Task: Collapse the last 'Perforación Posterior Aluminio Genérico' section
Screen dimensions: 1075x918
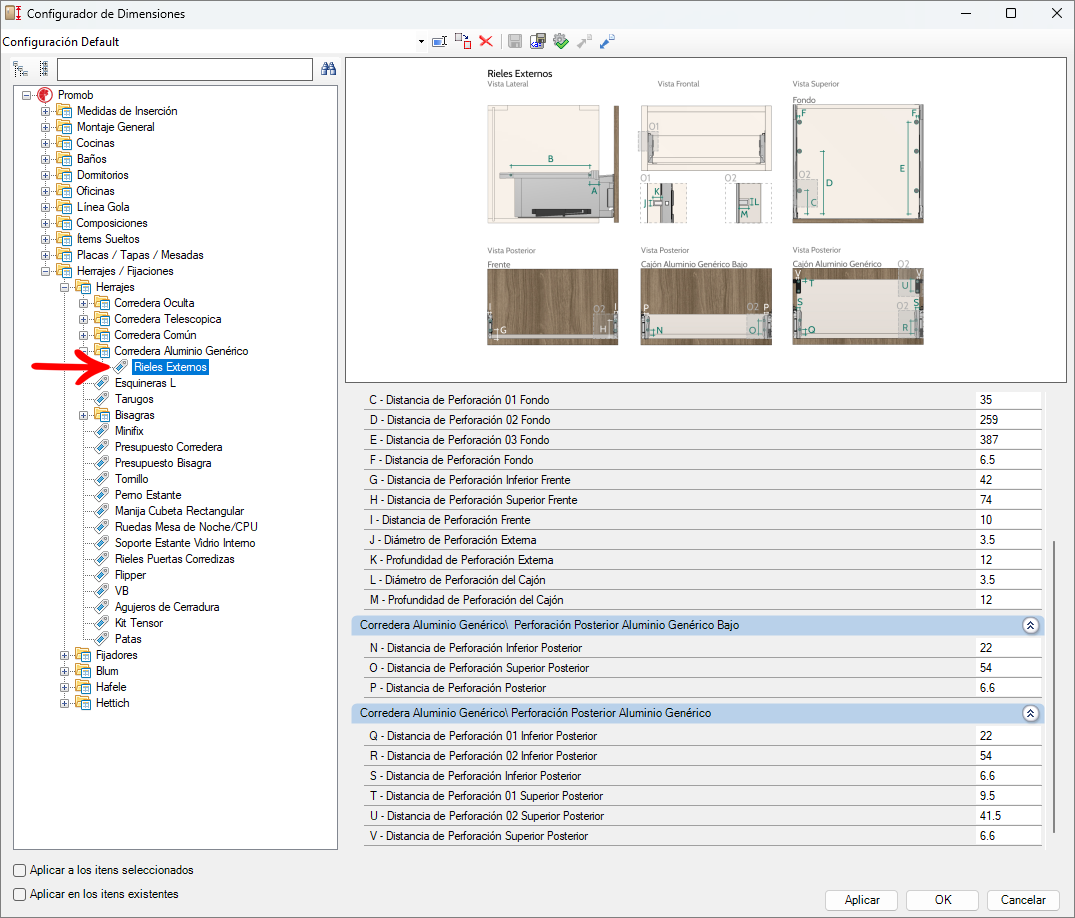Action: click(x=1030, y=713)
